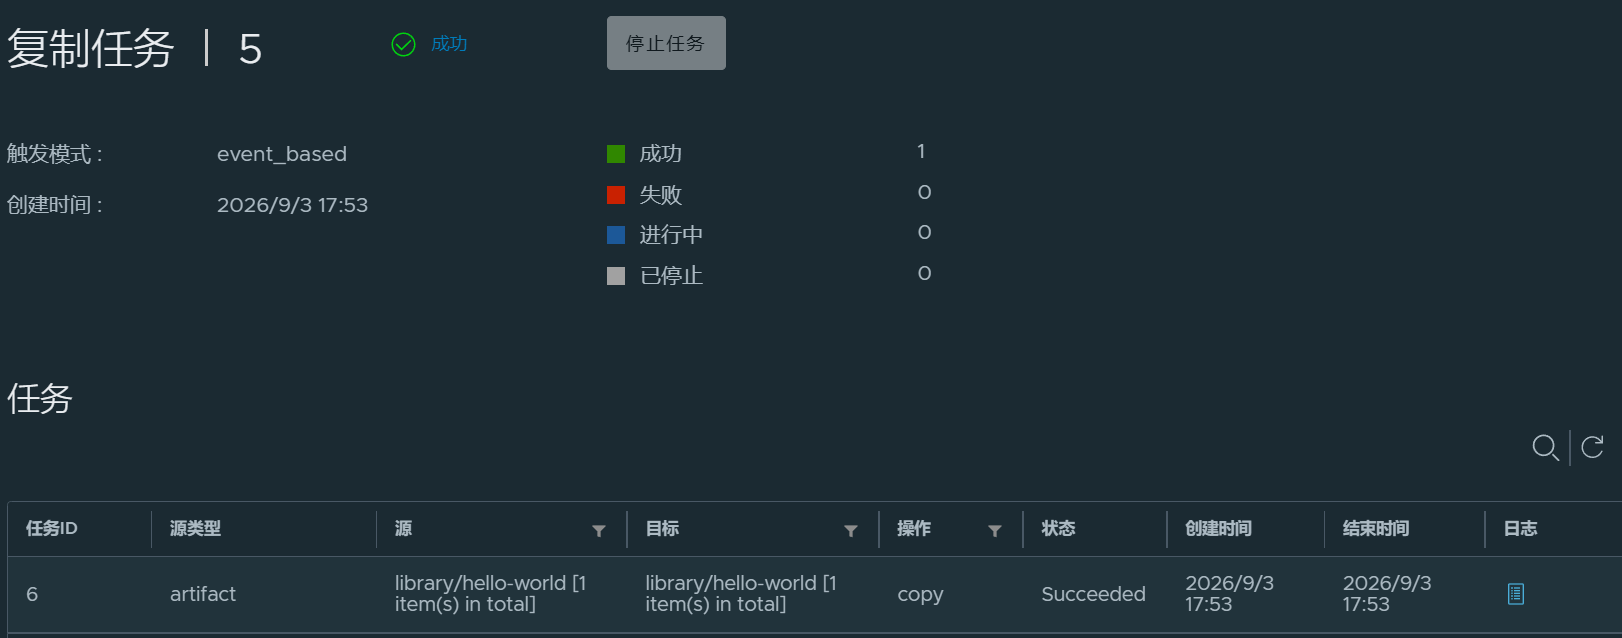The image size is (1622, 638).
Task: Click the 成功 status link
Action: 449,44
